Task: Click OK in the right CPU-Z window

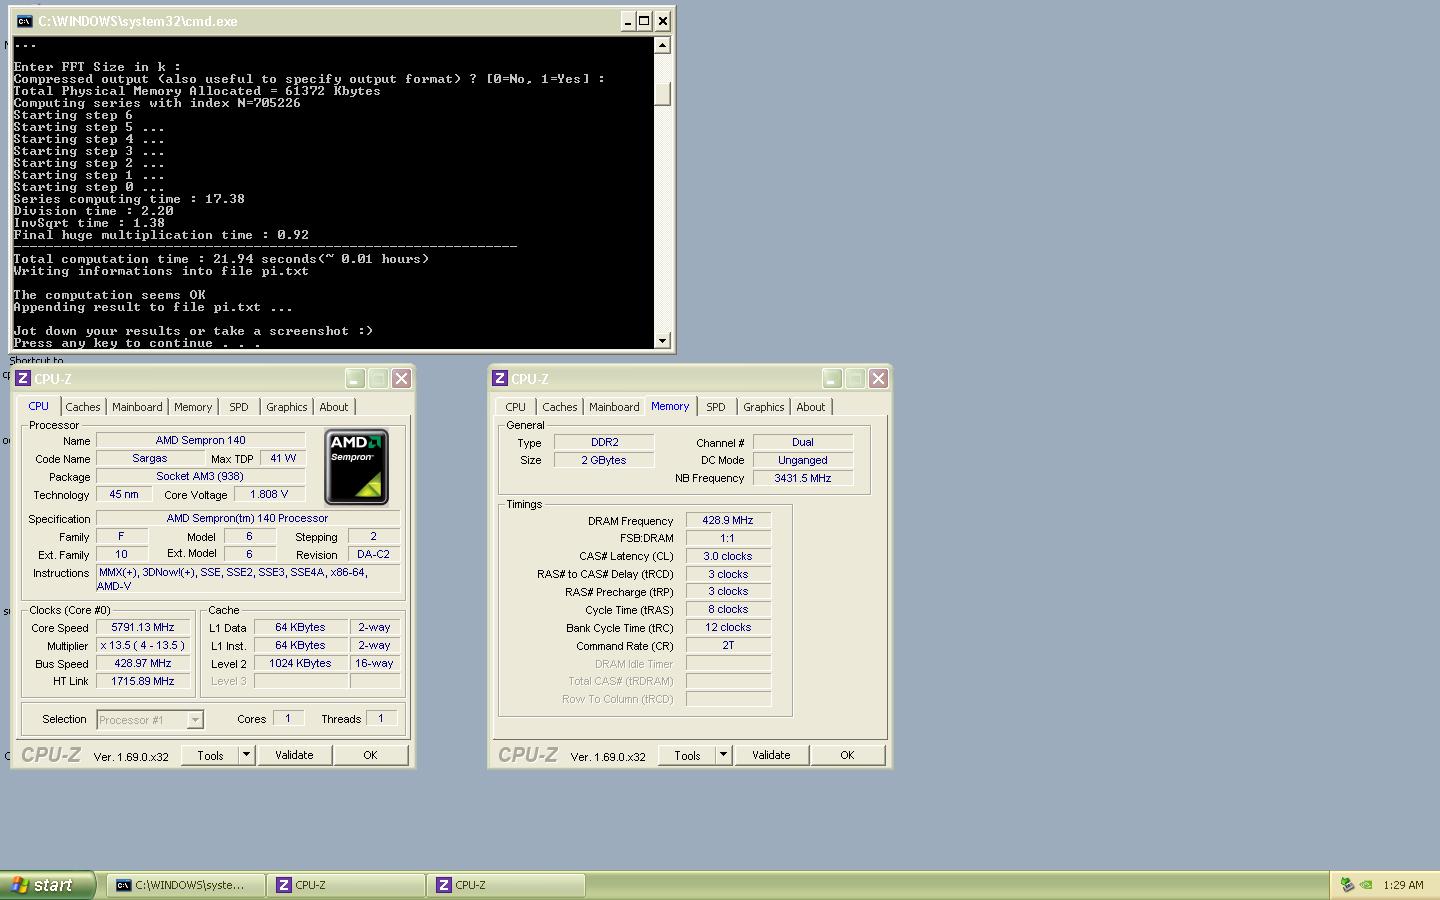Action: [847, 755]
